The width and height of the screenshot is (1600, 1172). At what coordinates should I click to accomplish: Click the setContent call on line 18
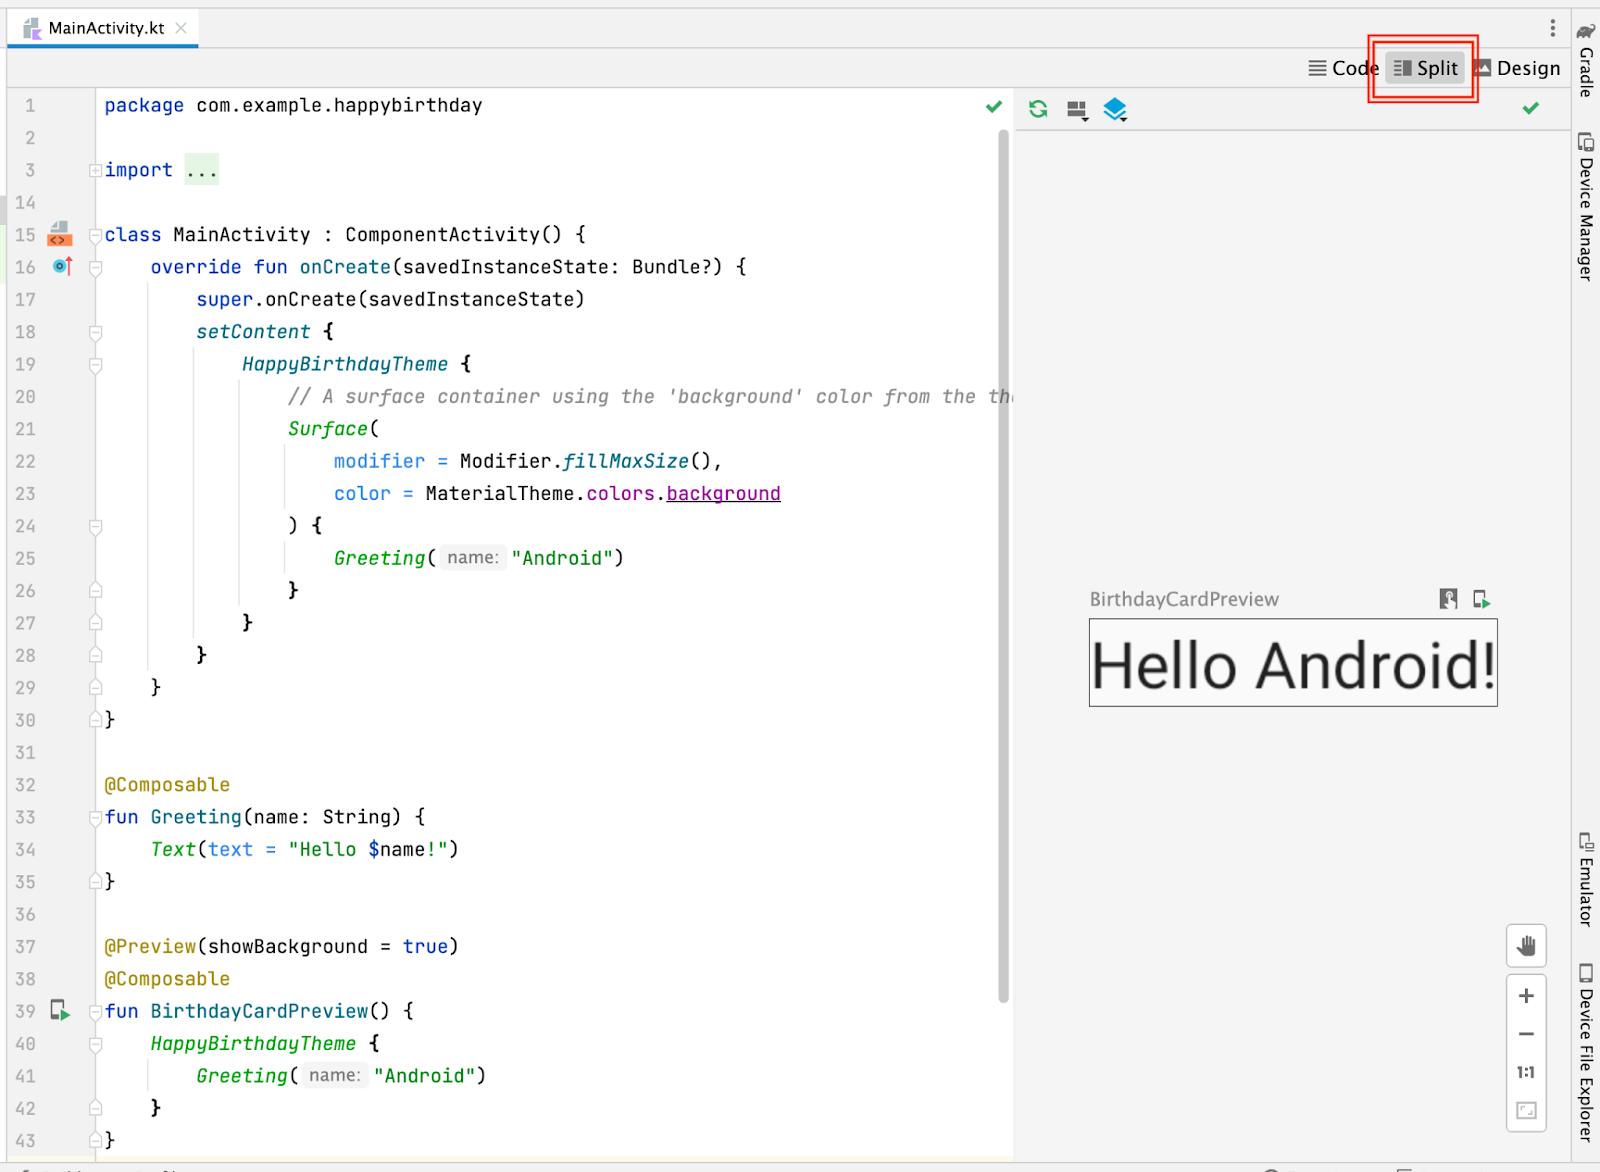tap(253, 331)
